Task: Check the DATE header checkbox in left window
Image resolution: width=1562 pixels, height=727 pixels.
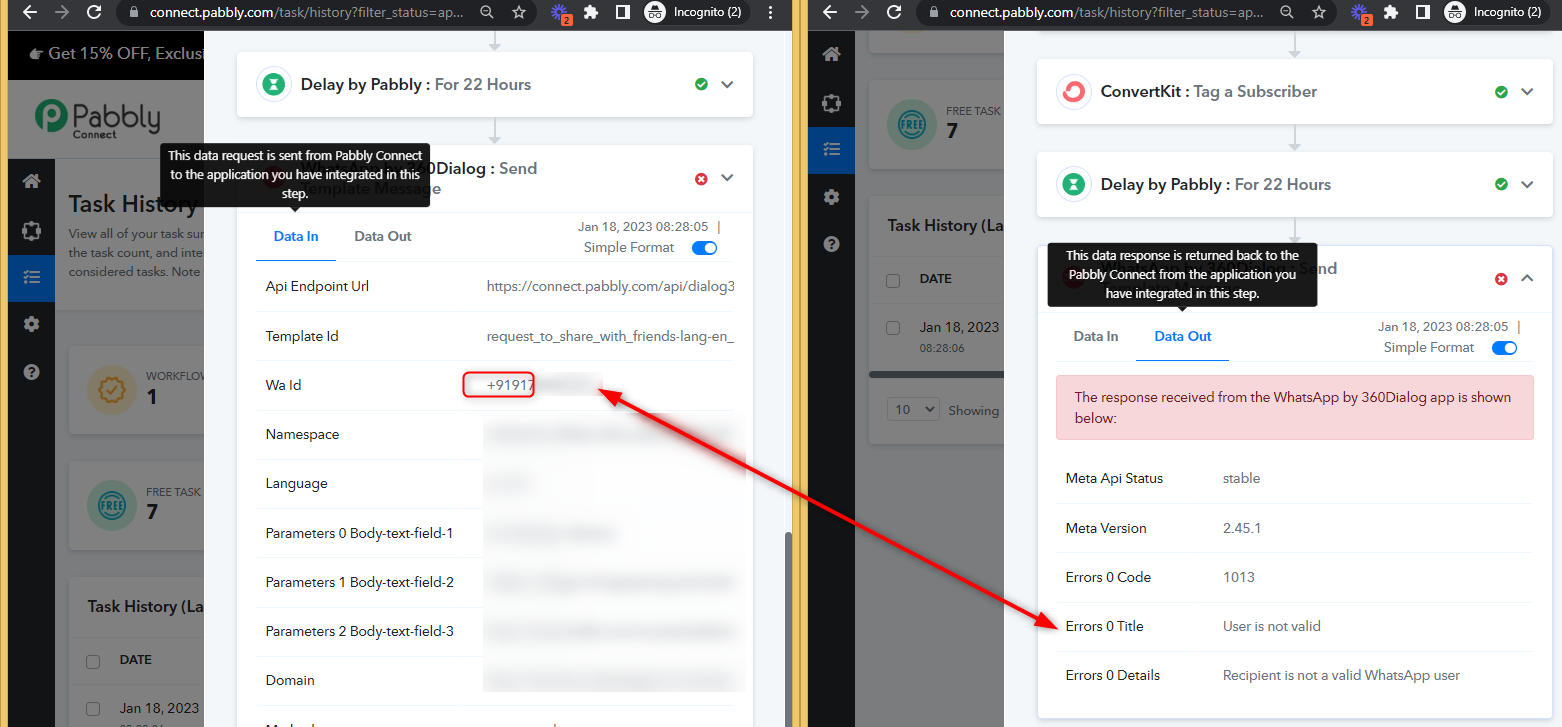Action: [x=93, y=661]
